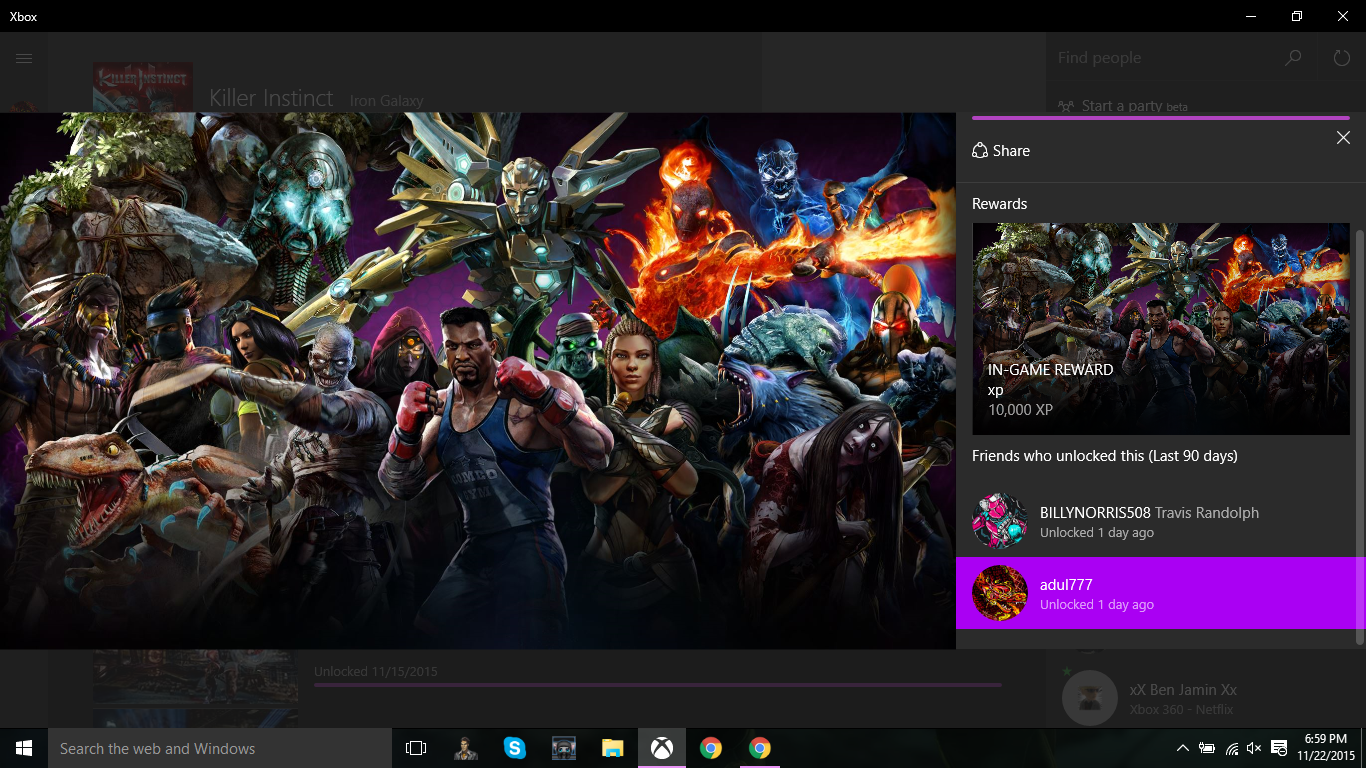The height and width of the screenshot is (768, 1366).
Task: Click 'Friends who unlocked this (Last 90 days)'
Action: [x=1105, y=456]
